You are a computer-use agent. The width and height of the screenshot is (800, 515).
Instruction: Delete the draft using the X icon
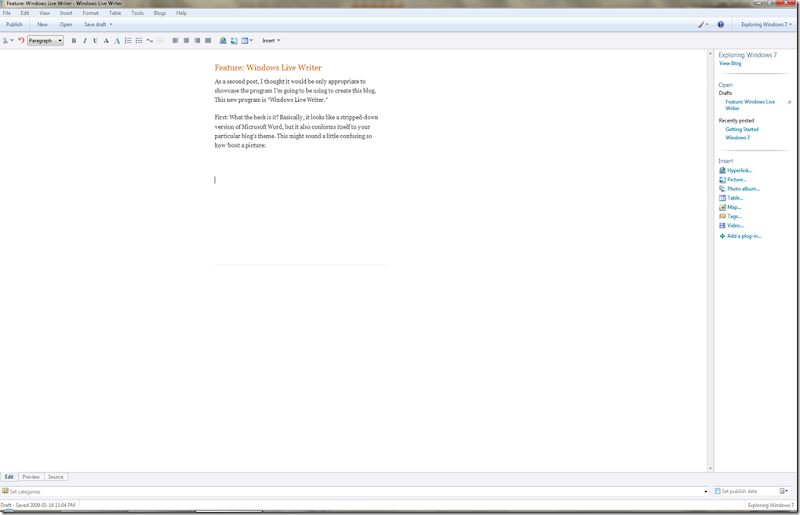tap(789, 102)
